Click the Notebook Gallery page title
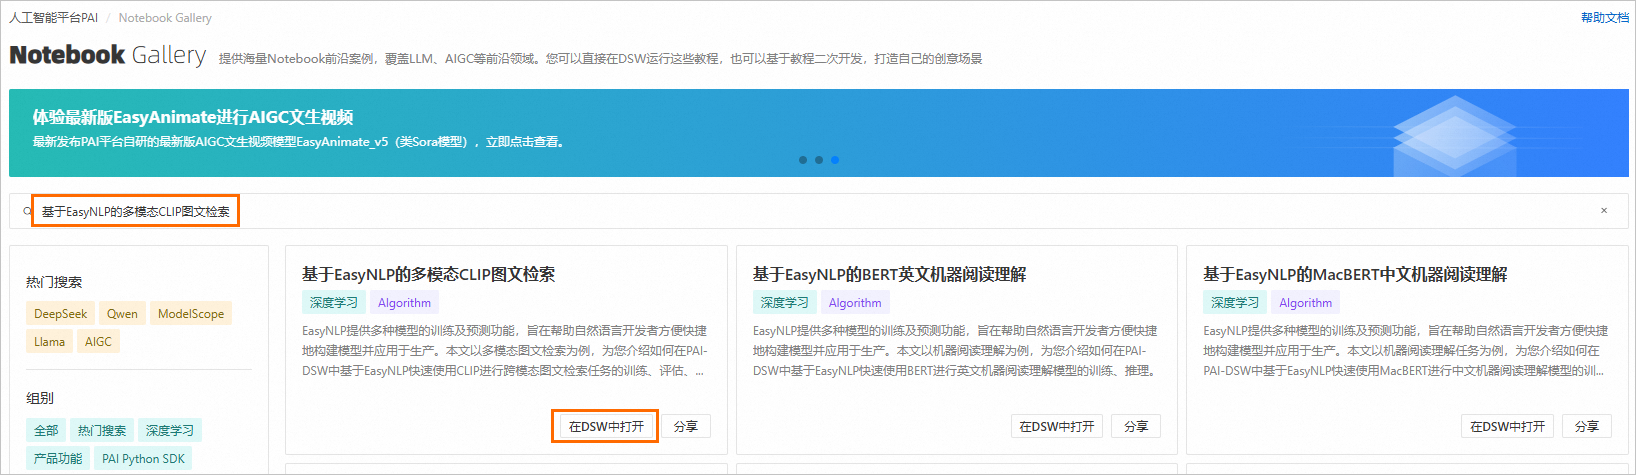Viewport: 1636px width, 475px height. tap(108, 55)
